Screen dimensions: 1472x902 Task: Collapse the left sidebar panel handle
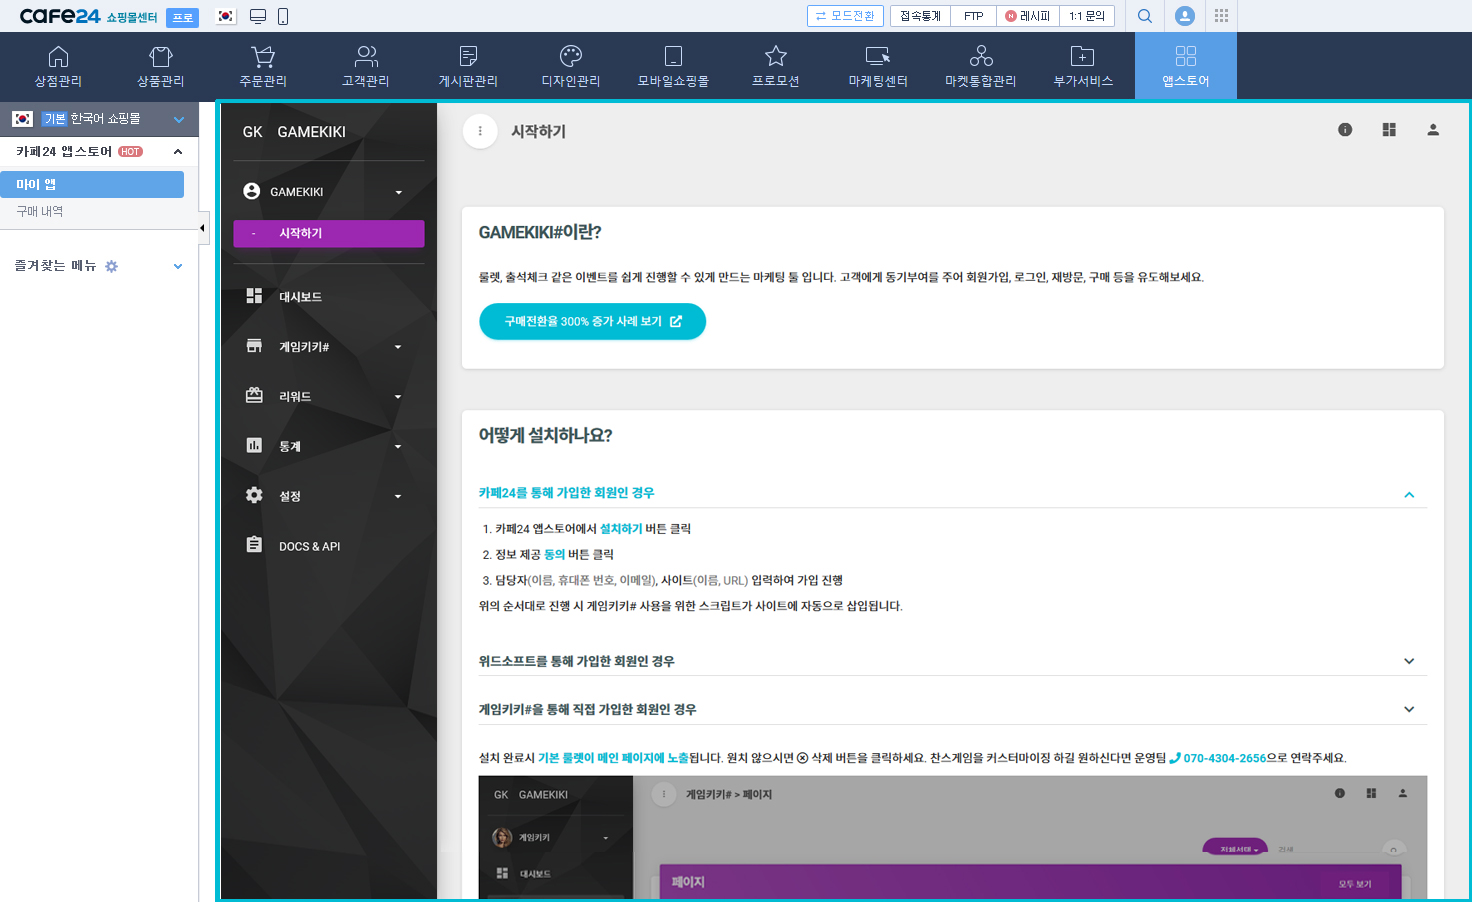pos(202,228)
